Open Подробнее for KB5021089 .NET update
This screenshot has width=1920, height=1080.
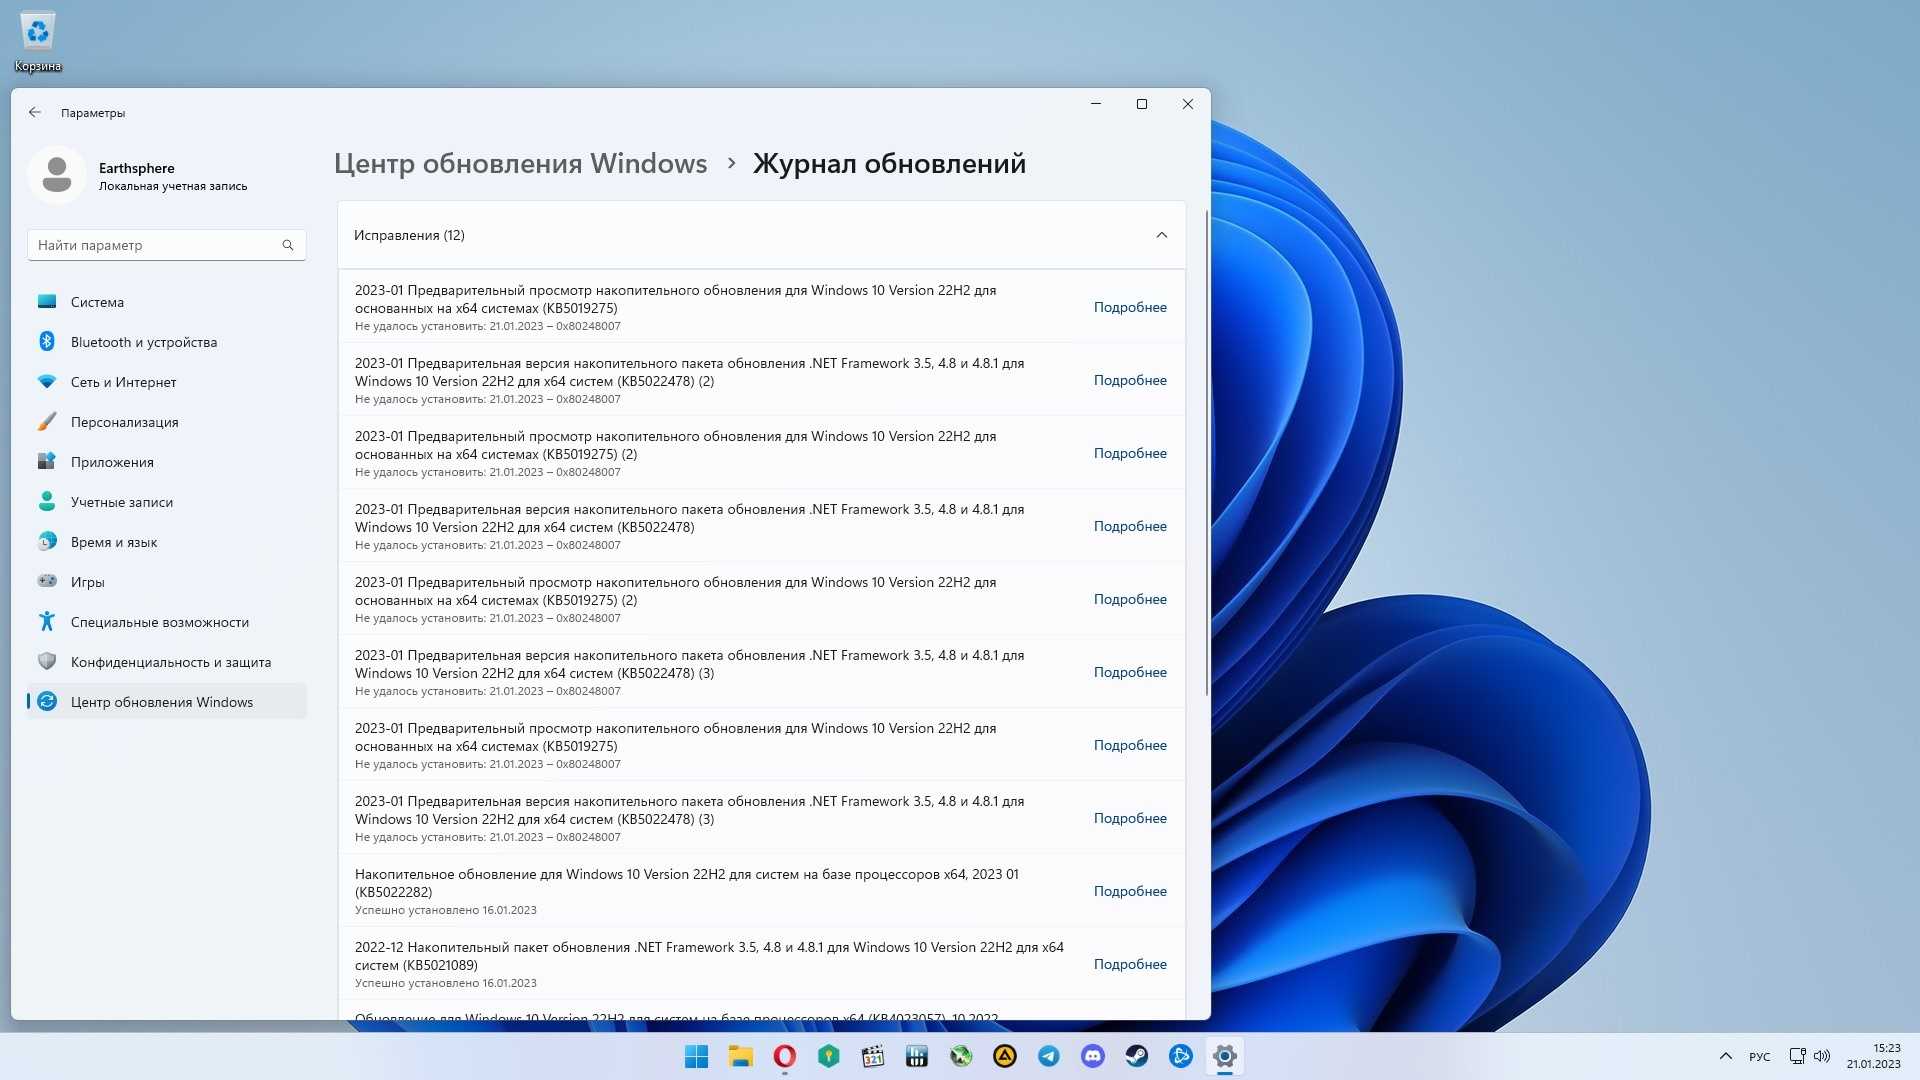point(1130,964)
